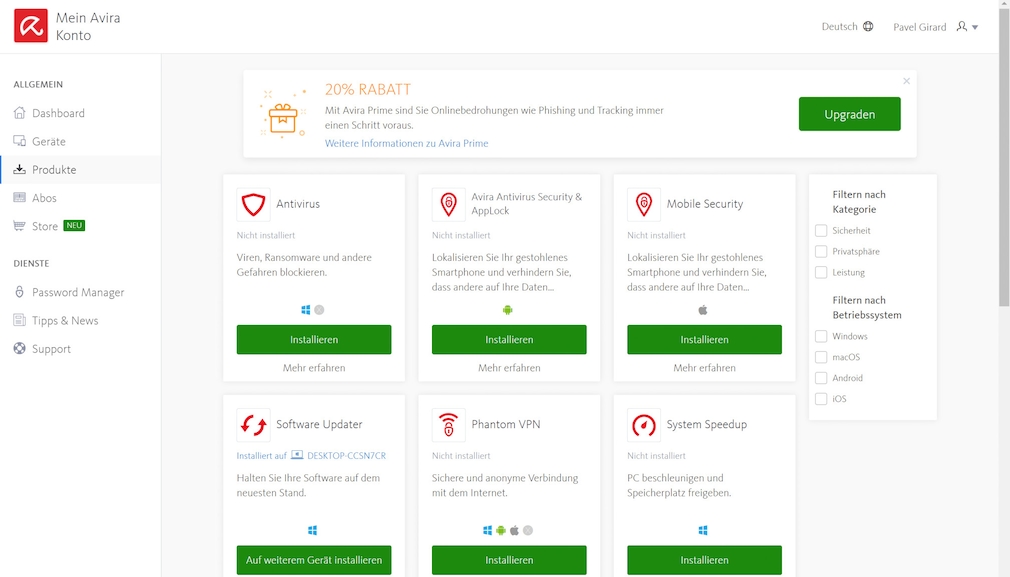The width and height of the screenshot is (1010, 577).
Task: Click Mehr erfahren under Mobile Security
Action: point(703,367)
